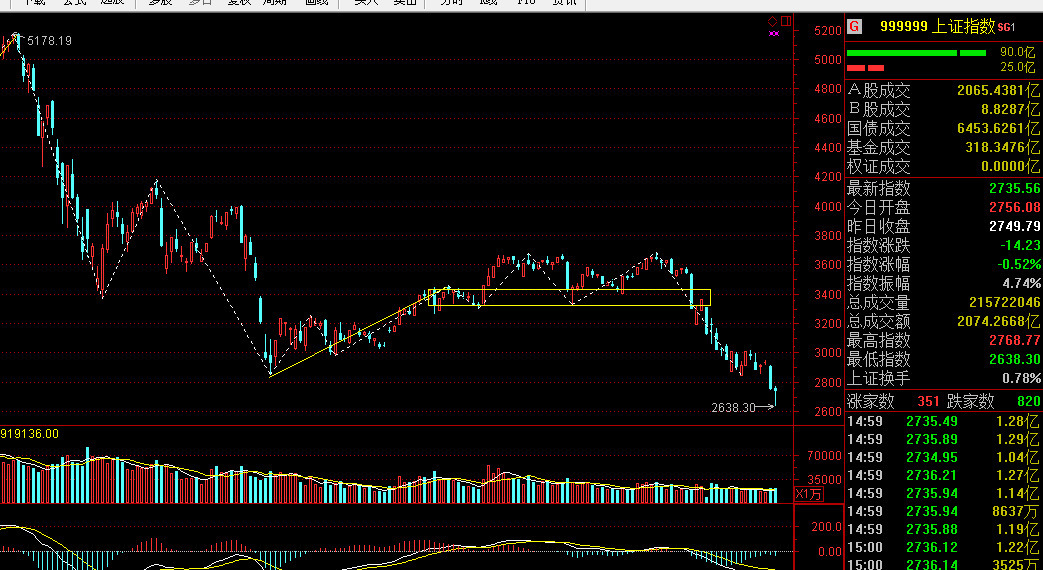Click the 指数涨跌 value -14.23
Image resolution: width=1043 pixels, height=570 pixels.
click(1020, 245)
